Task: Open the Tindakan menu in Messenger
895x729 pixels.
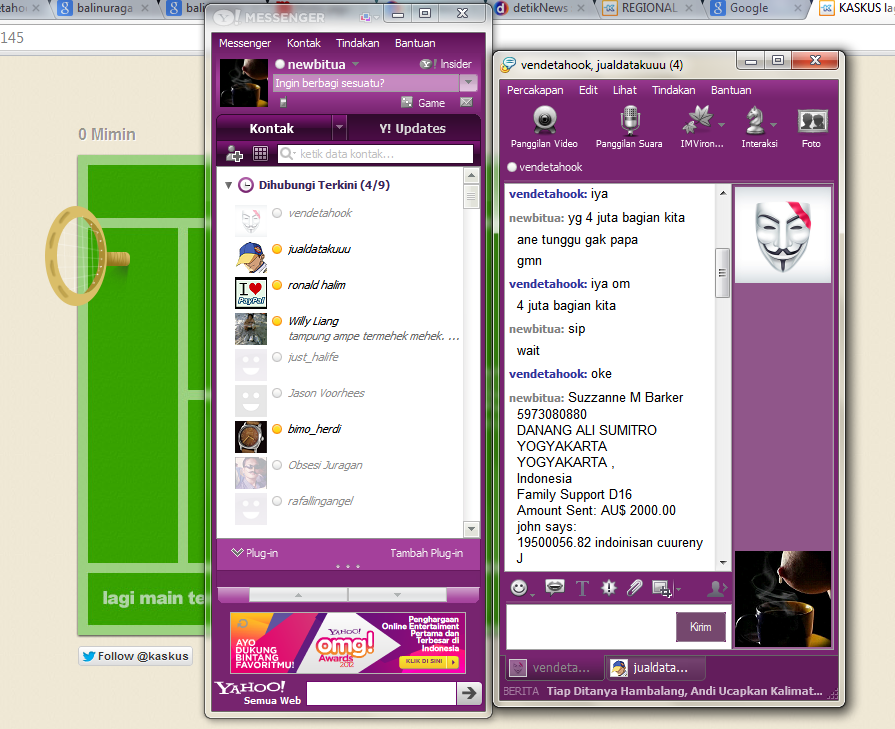Action: [358, 43]
